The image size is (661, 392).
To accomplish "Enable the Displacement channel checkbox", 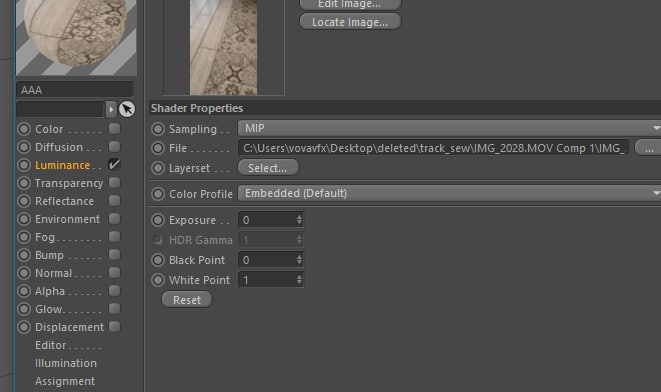I will (114, 326).
